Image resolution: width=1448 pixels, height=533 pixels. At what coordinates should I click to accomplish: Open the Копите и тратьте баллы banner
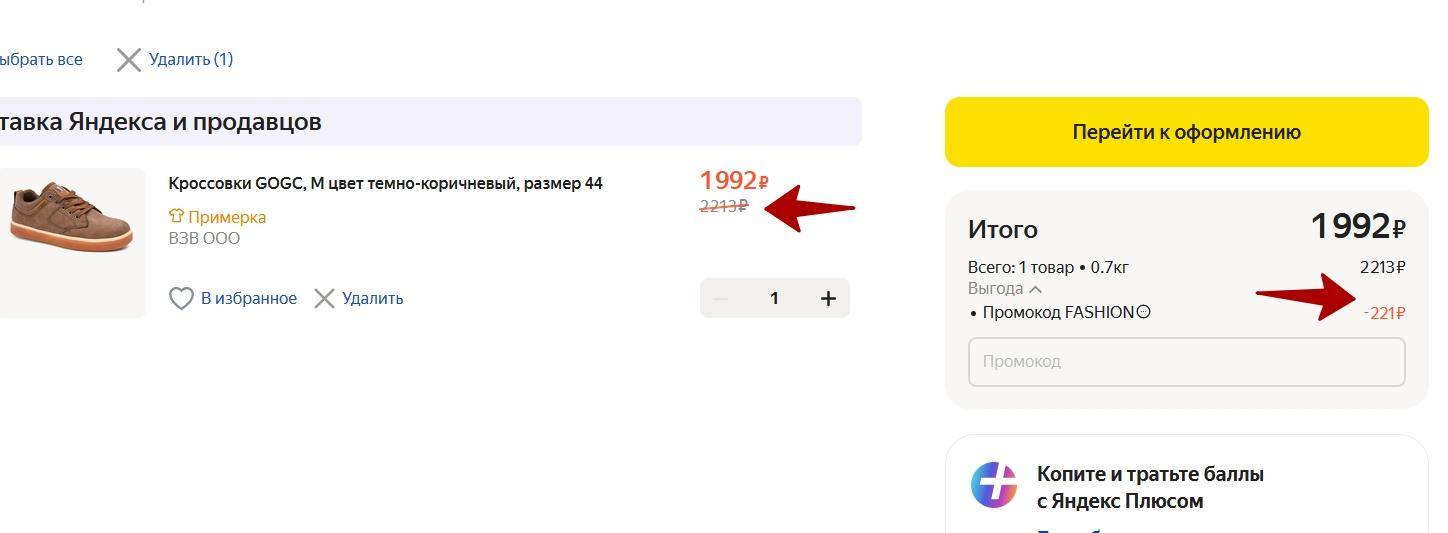pyautogui.click(x=1150, y=487)
